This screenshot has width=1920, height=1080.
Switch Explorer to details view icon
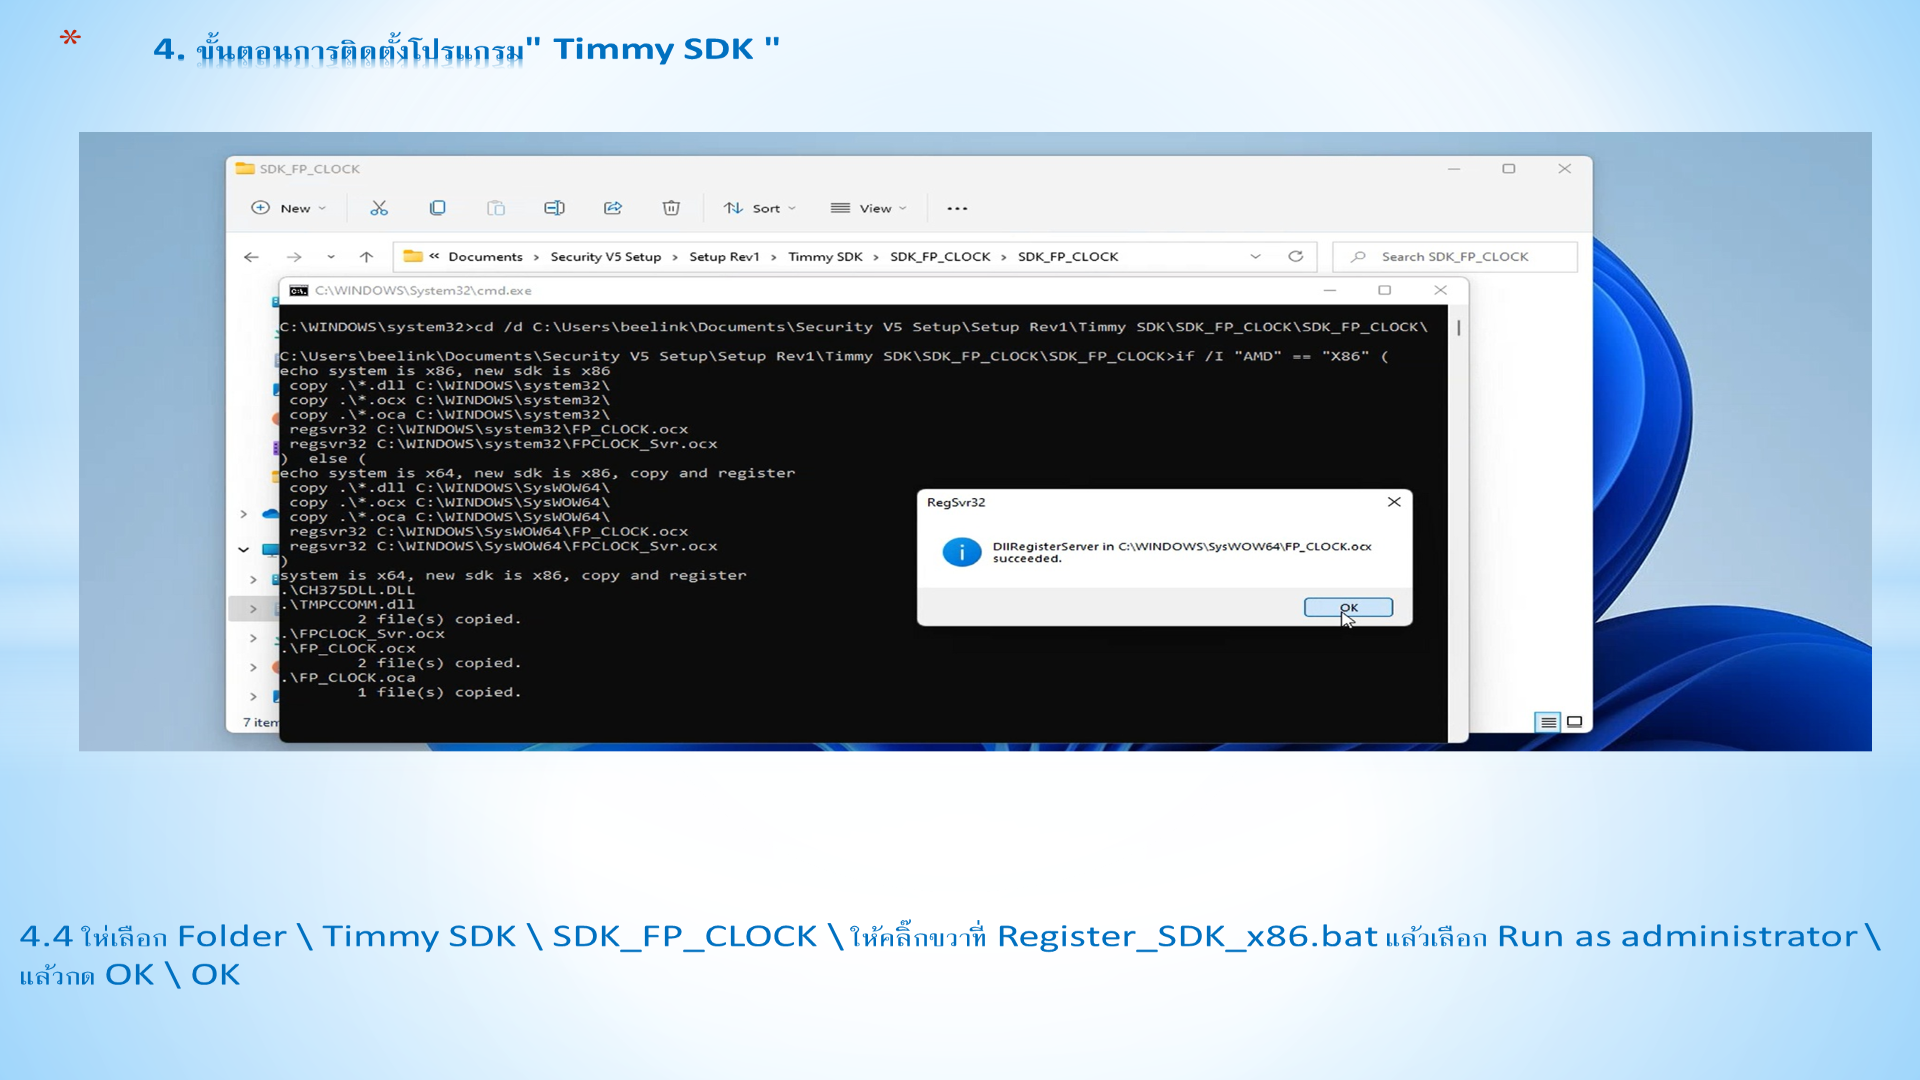(x=1548, y=722)
